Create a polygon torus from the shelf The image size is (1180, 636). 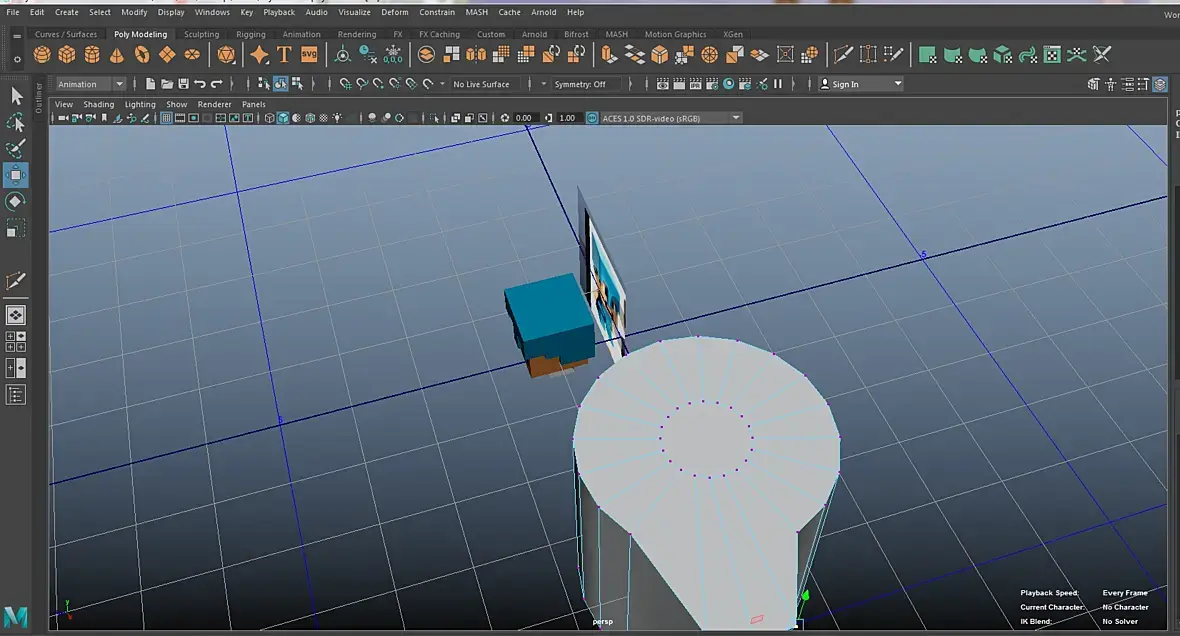(141, 55)
